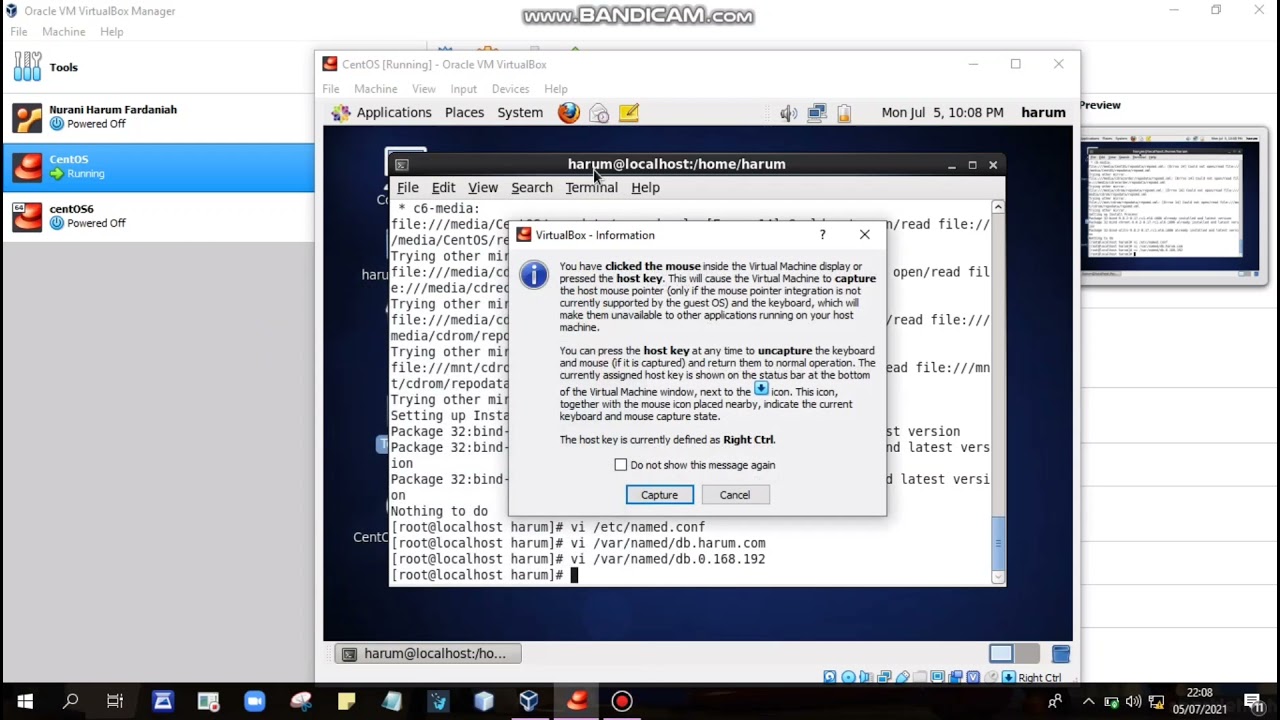Close the VirtualBox Information dialog
Viewport: 1280px width, 720px height.
(865, 235)
